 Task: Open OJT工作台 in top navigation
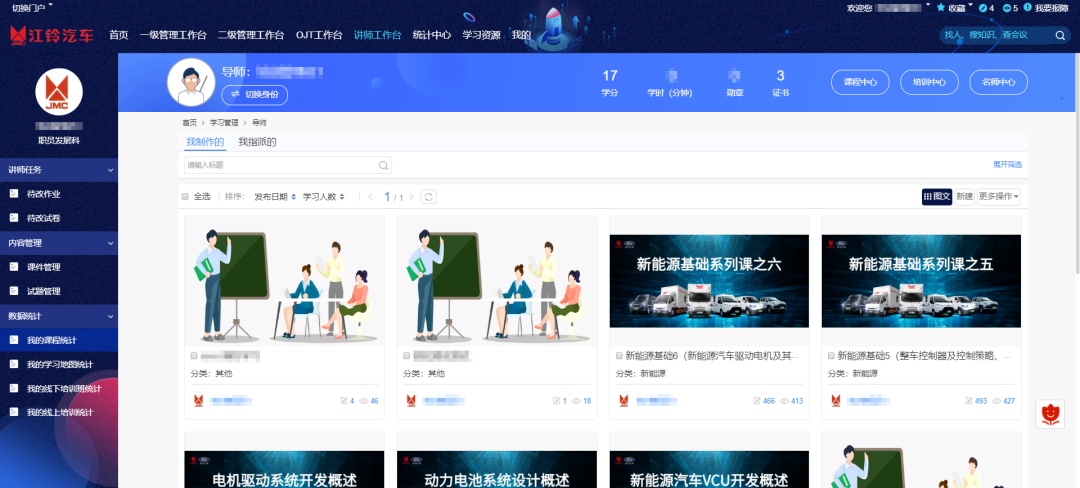click(x=319, y=35)
